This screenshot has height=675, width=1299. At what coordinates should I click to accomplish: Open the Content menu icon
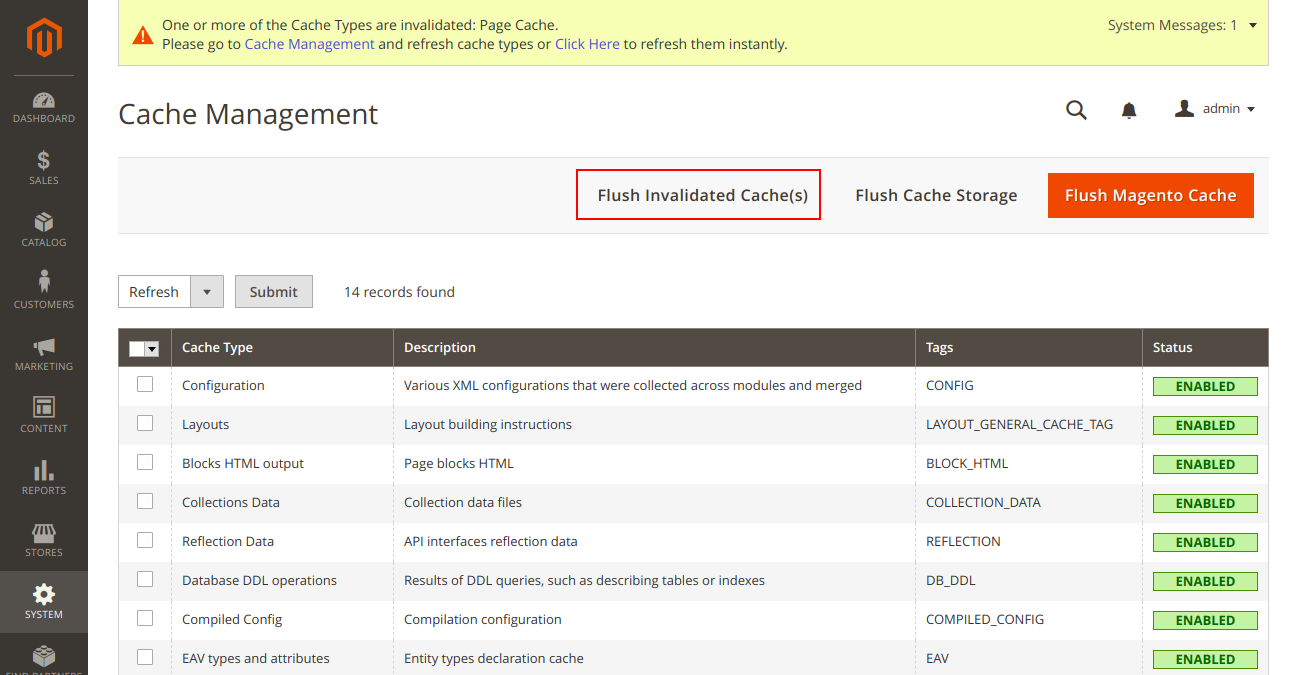44,407
